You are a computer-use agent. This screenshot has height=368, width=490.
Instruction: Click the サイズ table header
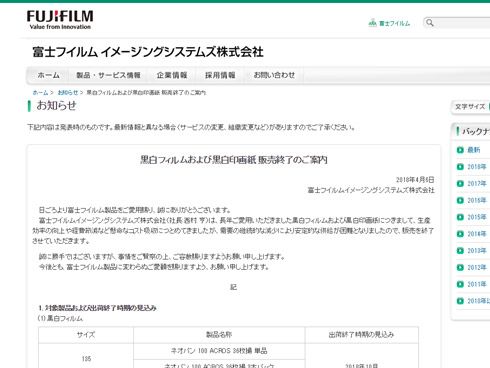pyautogui.click(x=86, y=335)
